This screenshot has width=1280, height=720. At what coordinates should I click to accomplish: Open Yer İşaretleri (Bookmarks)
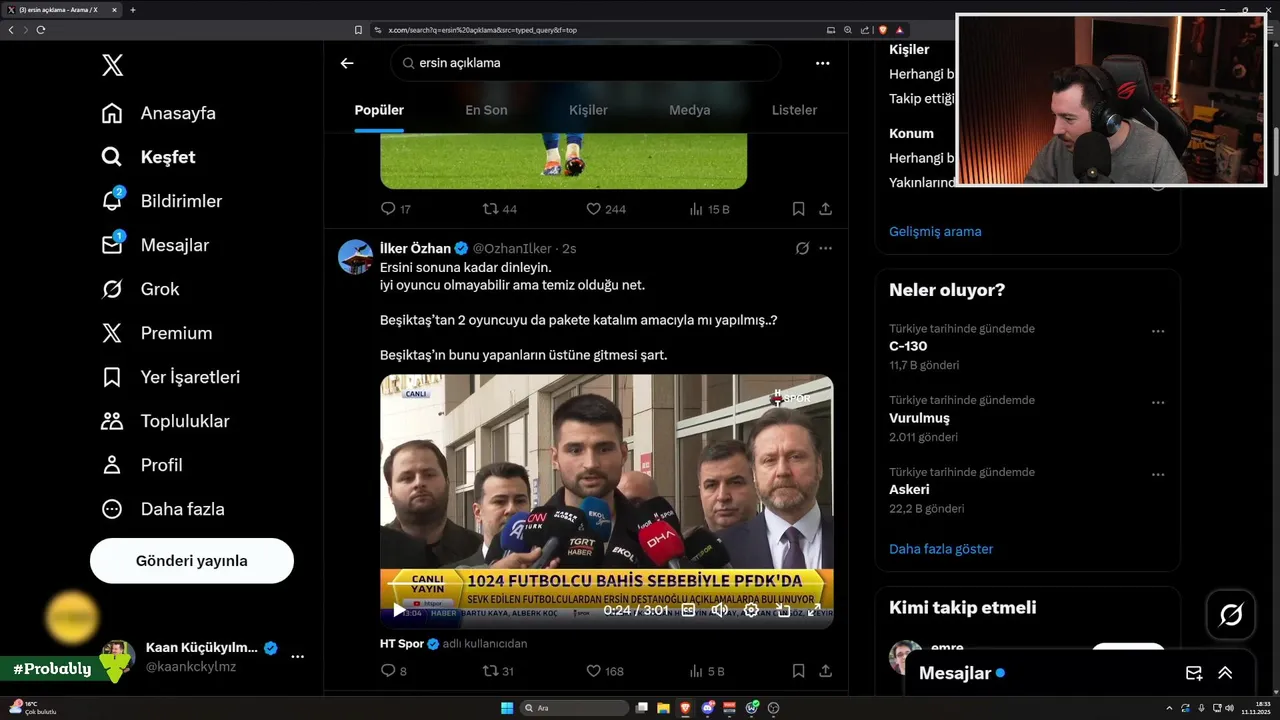(x=170, y=377)
